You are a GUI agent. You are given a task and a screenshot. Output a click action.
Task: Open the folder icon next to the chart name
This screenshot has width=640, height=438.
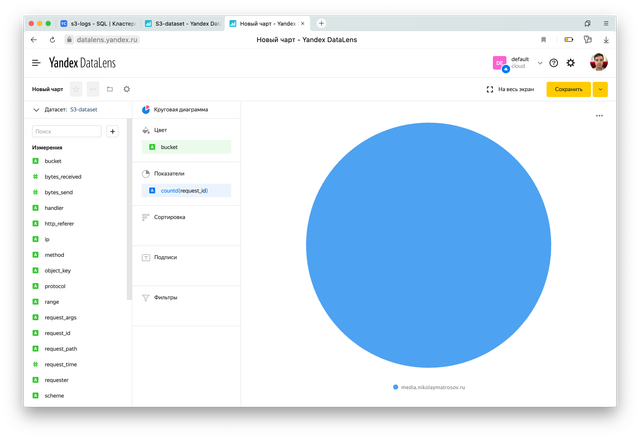(110, 89)
